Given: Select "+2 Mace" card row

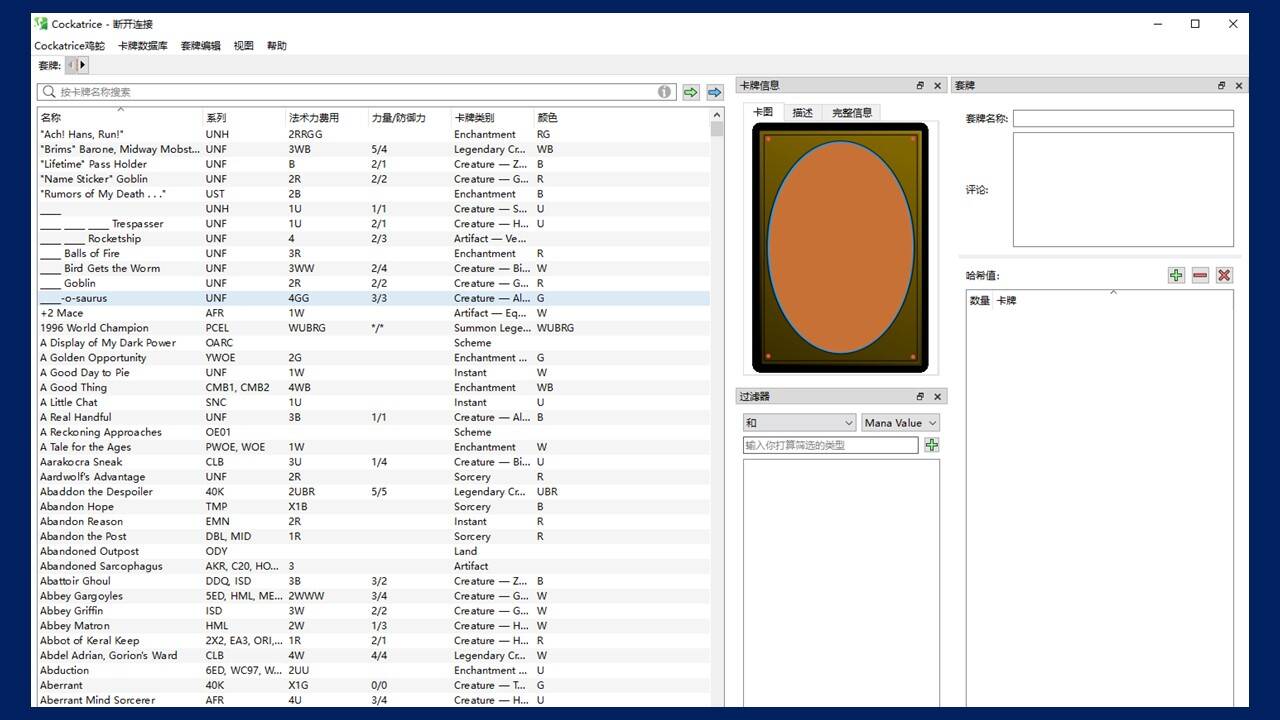Looking at the screenshot, I should click(x=373, y=313).
